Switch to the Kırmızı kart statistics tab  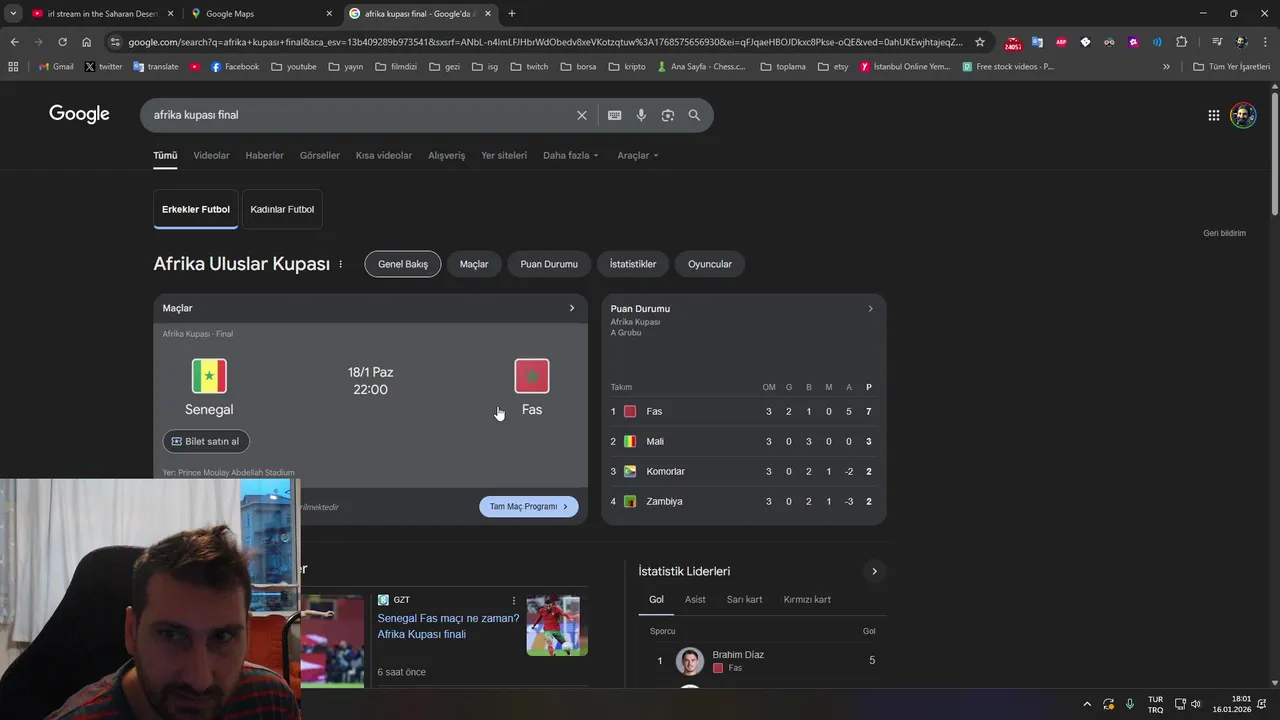(807, 599)
